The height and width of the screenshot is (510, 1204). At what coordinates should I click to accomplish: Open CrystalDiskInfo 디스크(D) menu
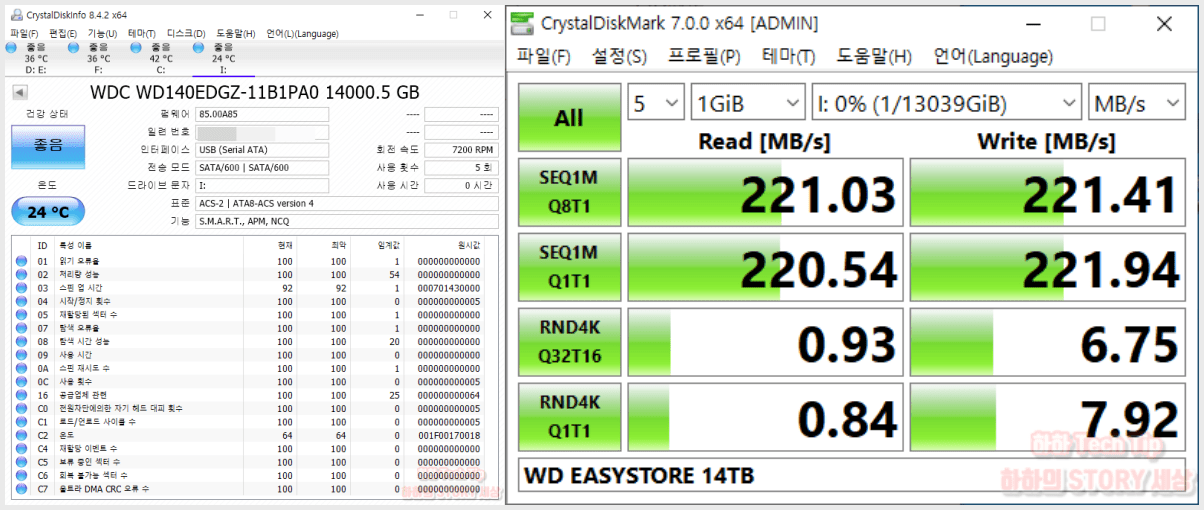click(x=186, y=33)
